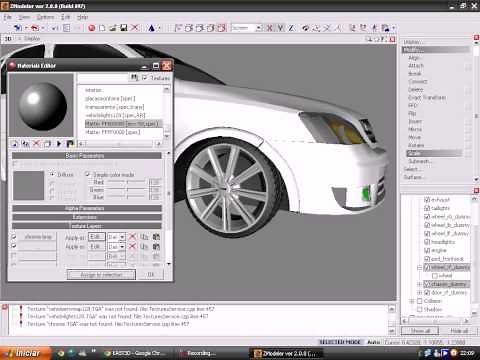Toggle the Textures checkbox in Materials Editor

pos(145,77)
